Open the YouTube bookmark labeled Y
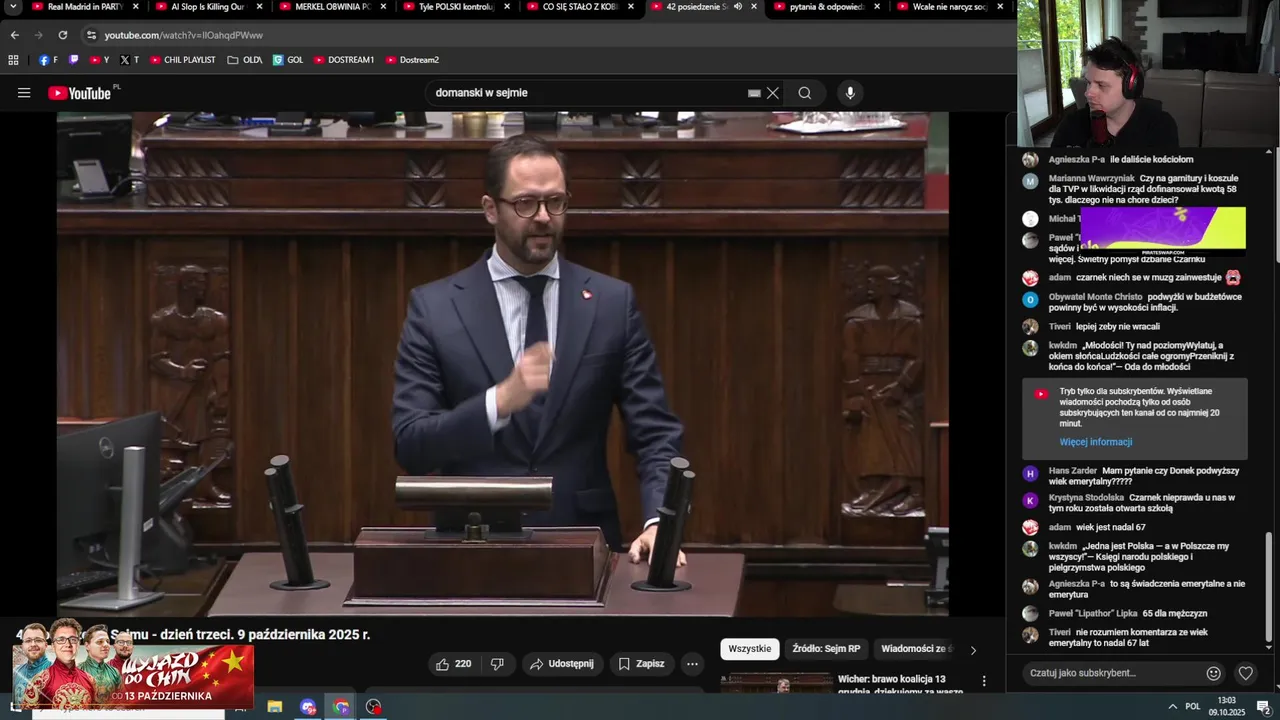The width and height of the screenshot is (1280, 720). coord(100,60)
